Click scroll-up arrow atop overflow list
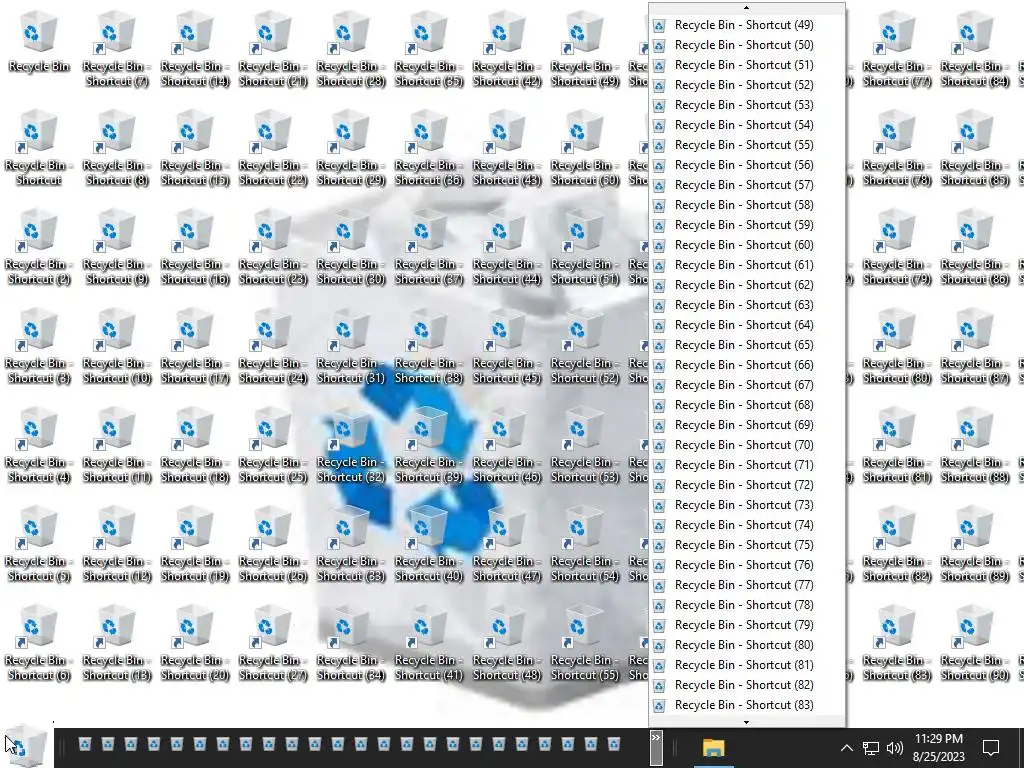The image size is (1024, 768). (746, 8)
